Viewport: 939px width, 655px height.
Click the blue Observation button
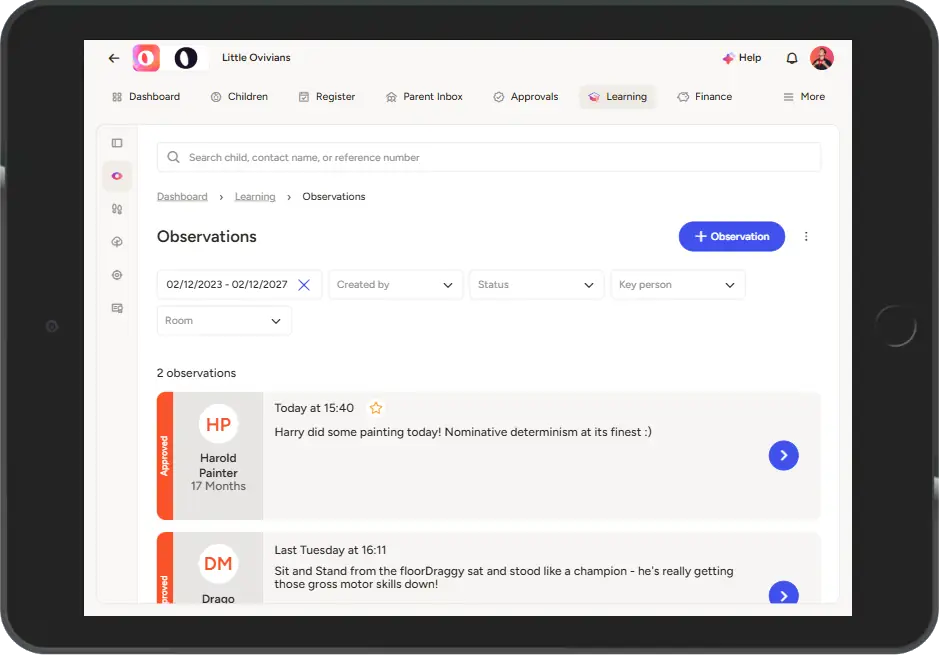pyautogui.click(x=731, y=237)
